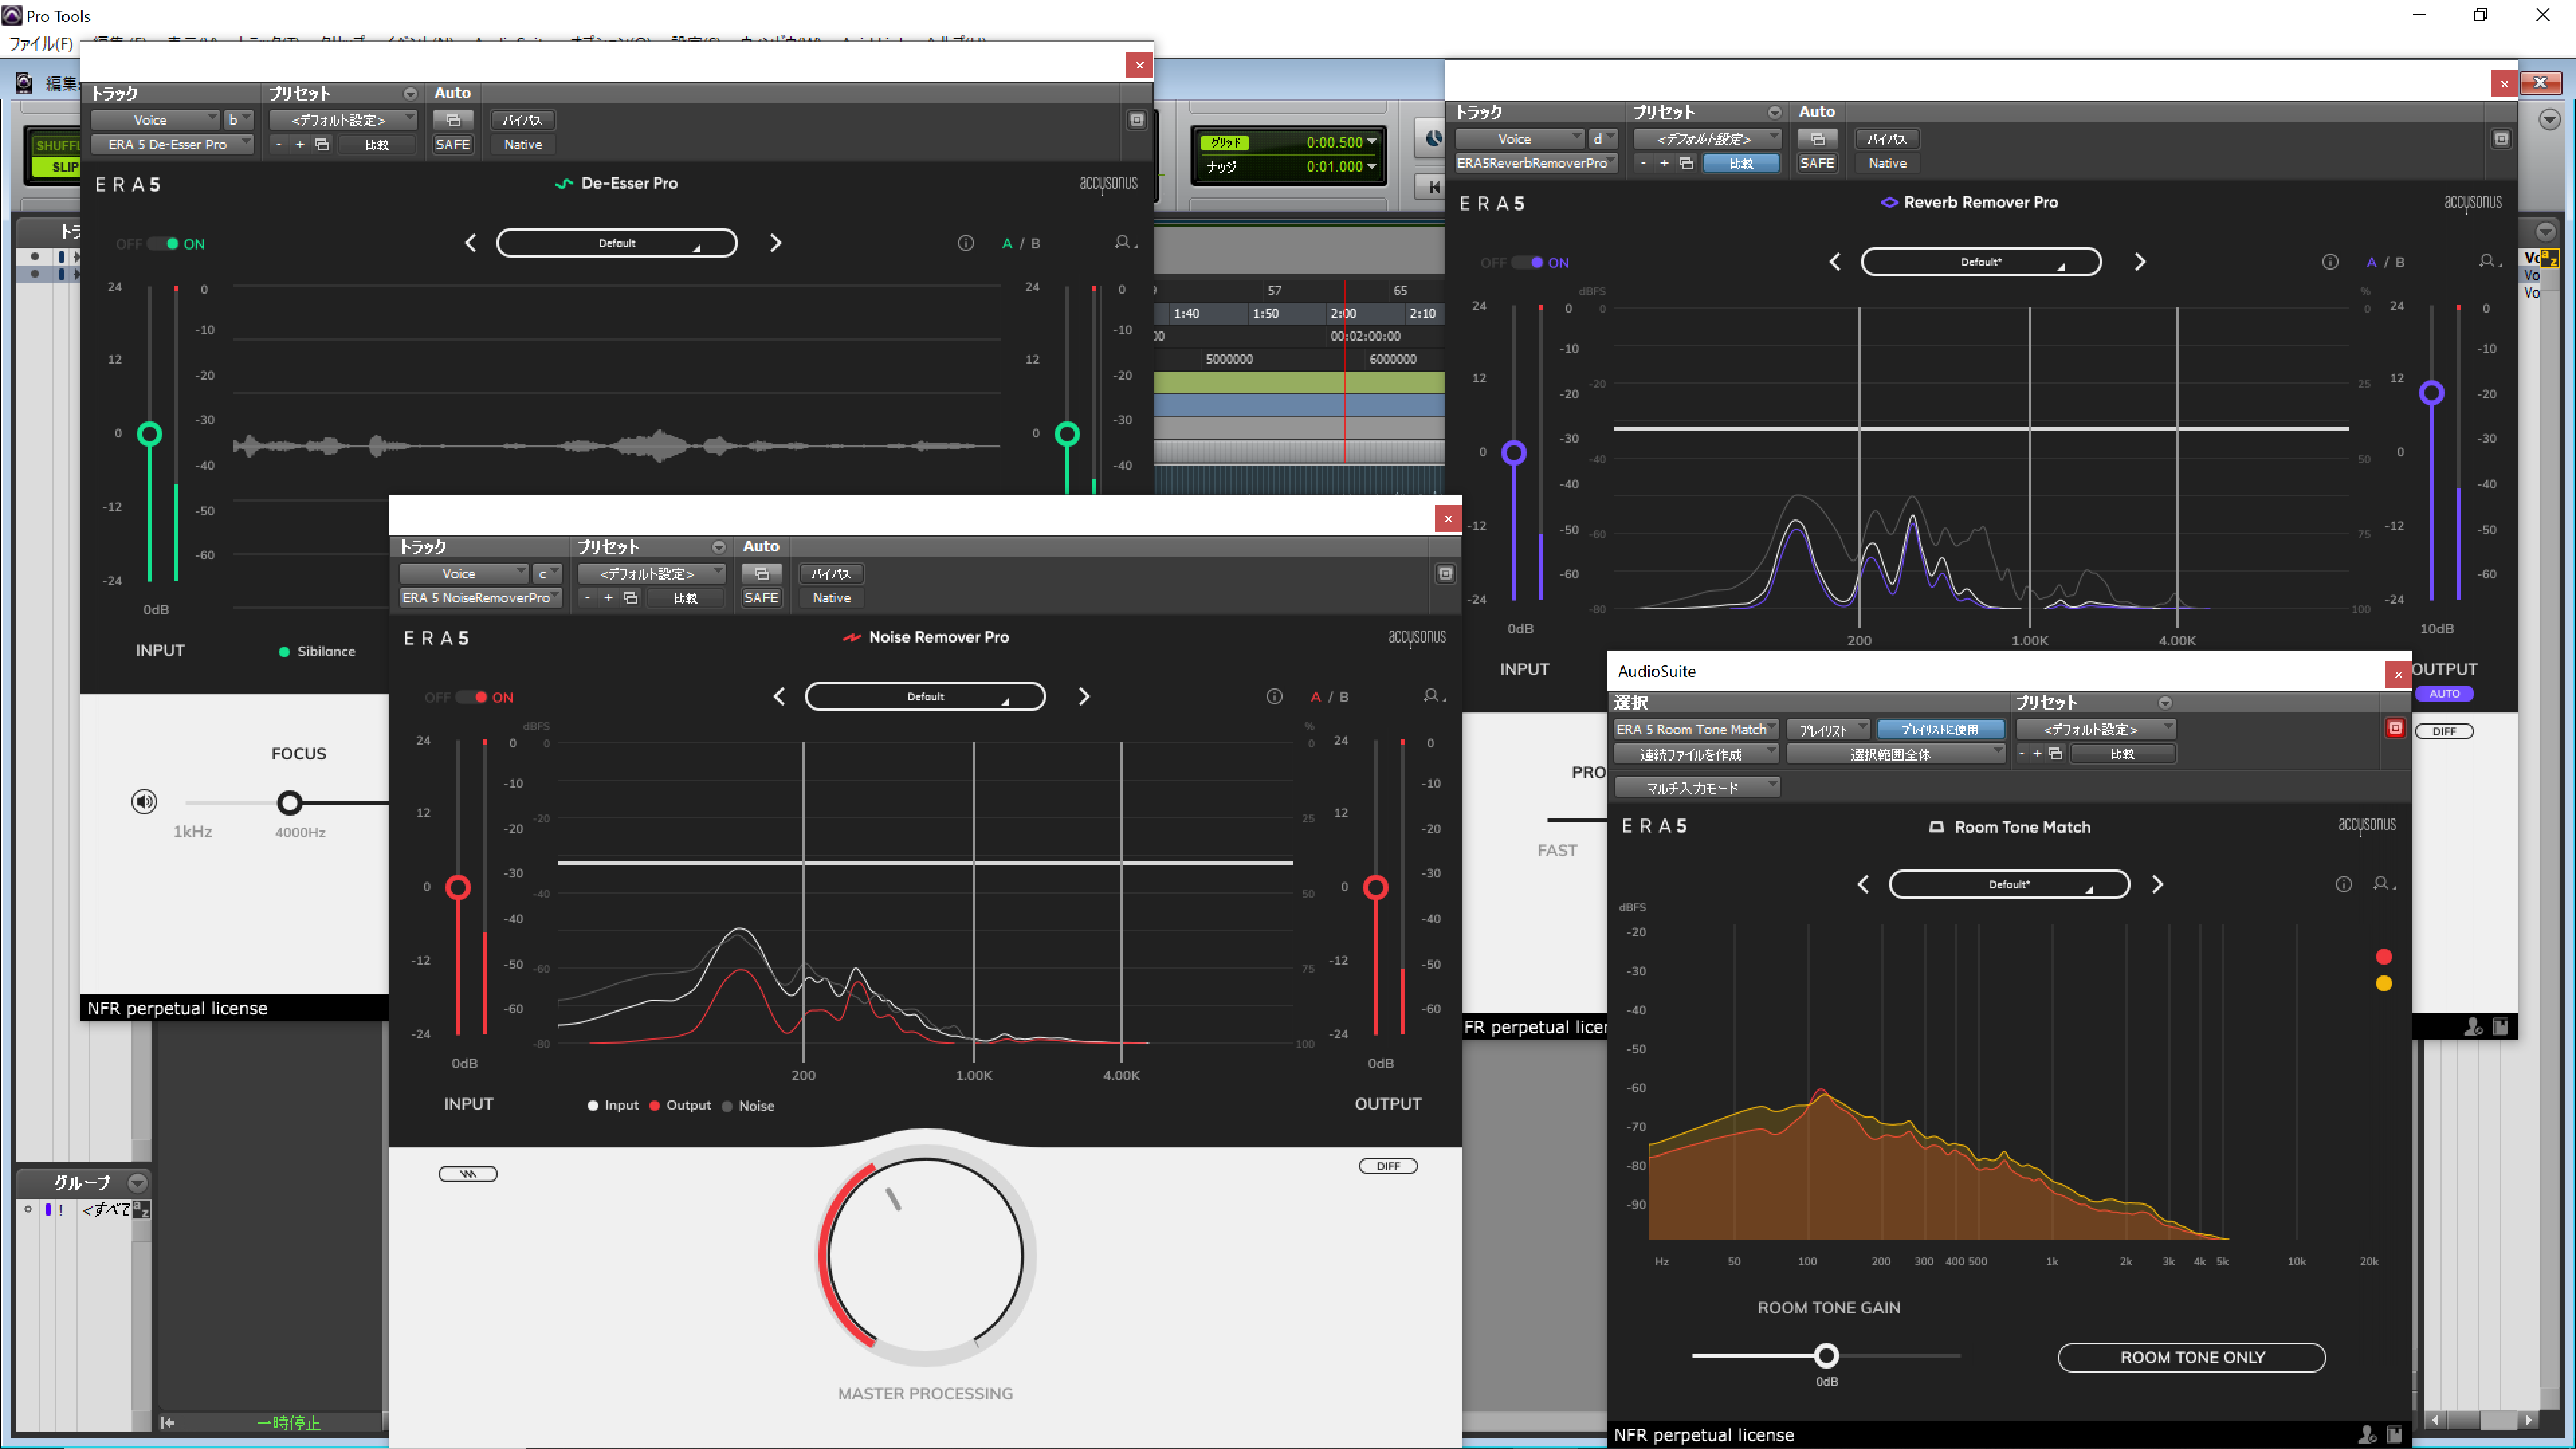Open account icon in Noise Remover Pro

click(x=1433, y=696)
